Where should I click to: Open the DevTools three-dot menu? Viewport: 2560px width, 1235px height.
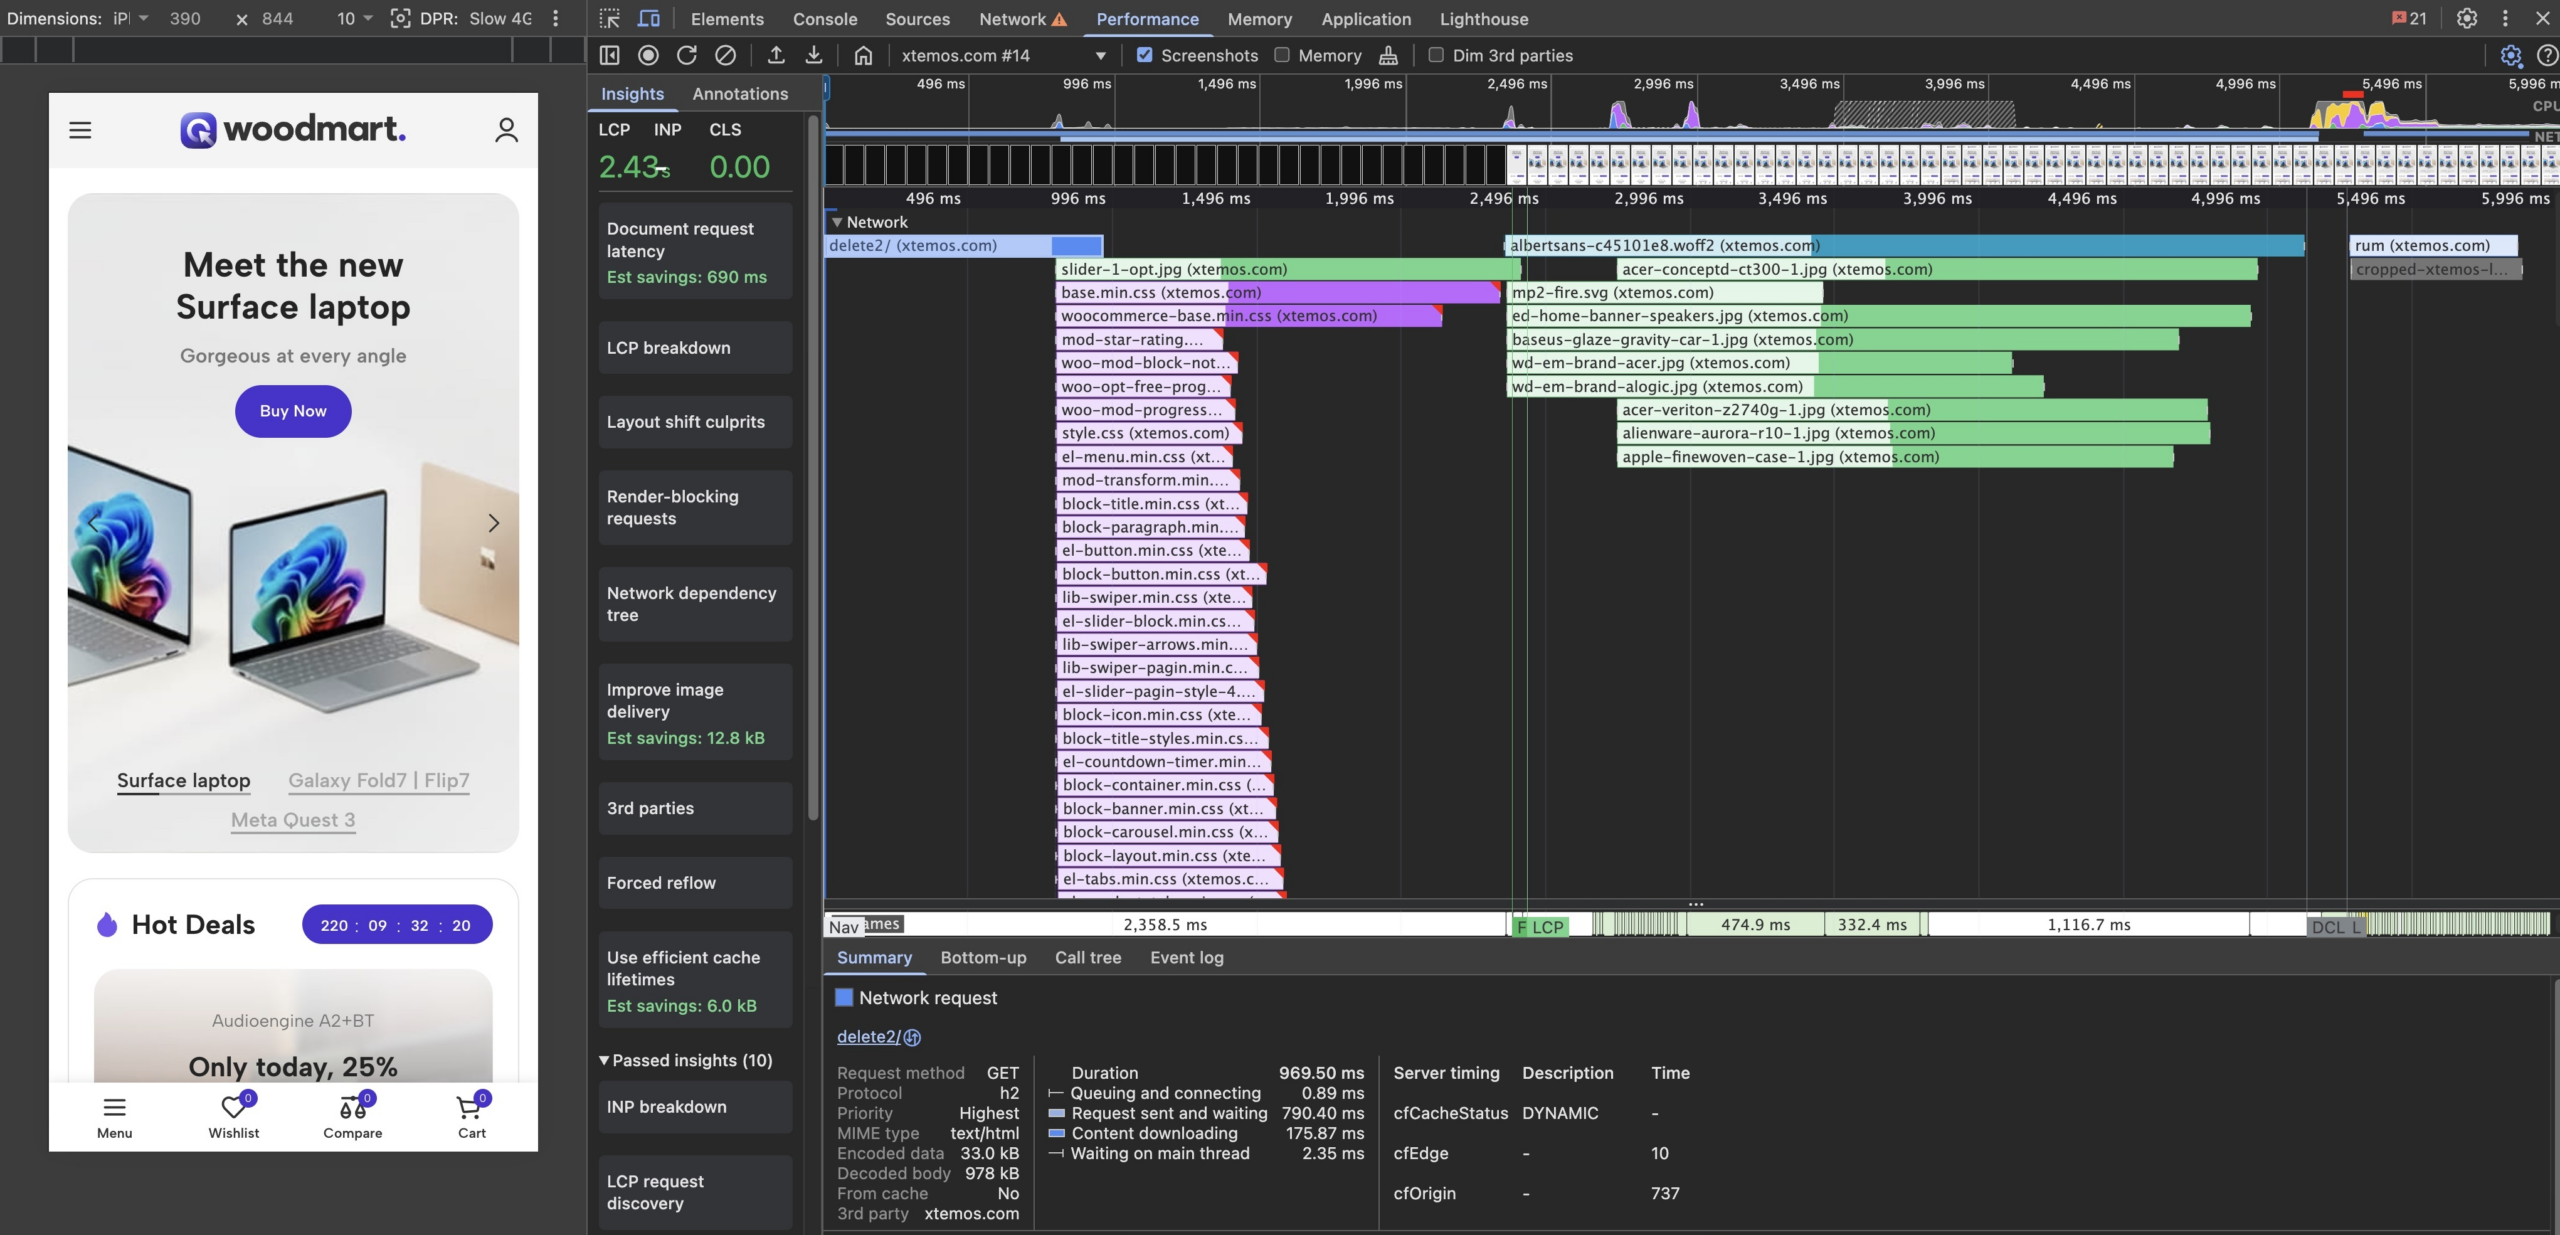tap(2505, 19)
